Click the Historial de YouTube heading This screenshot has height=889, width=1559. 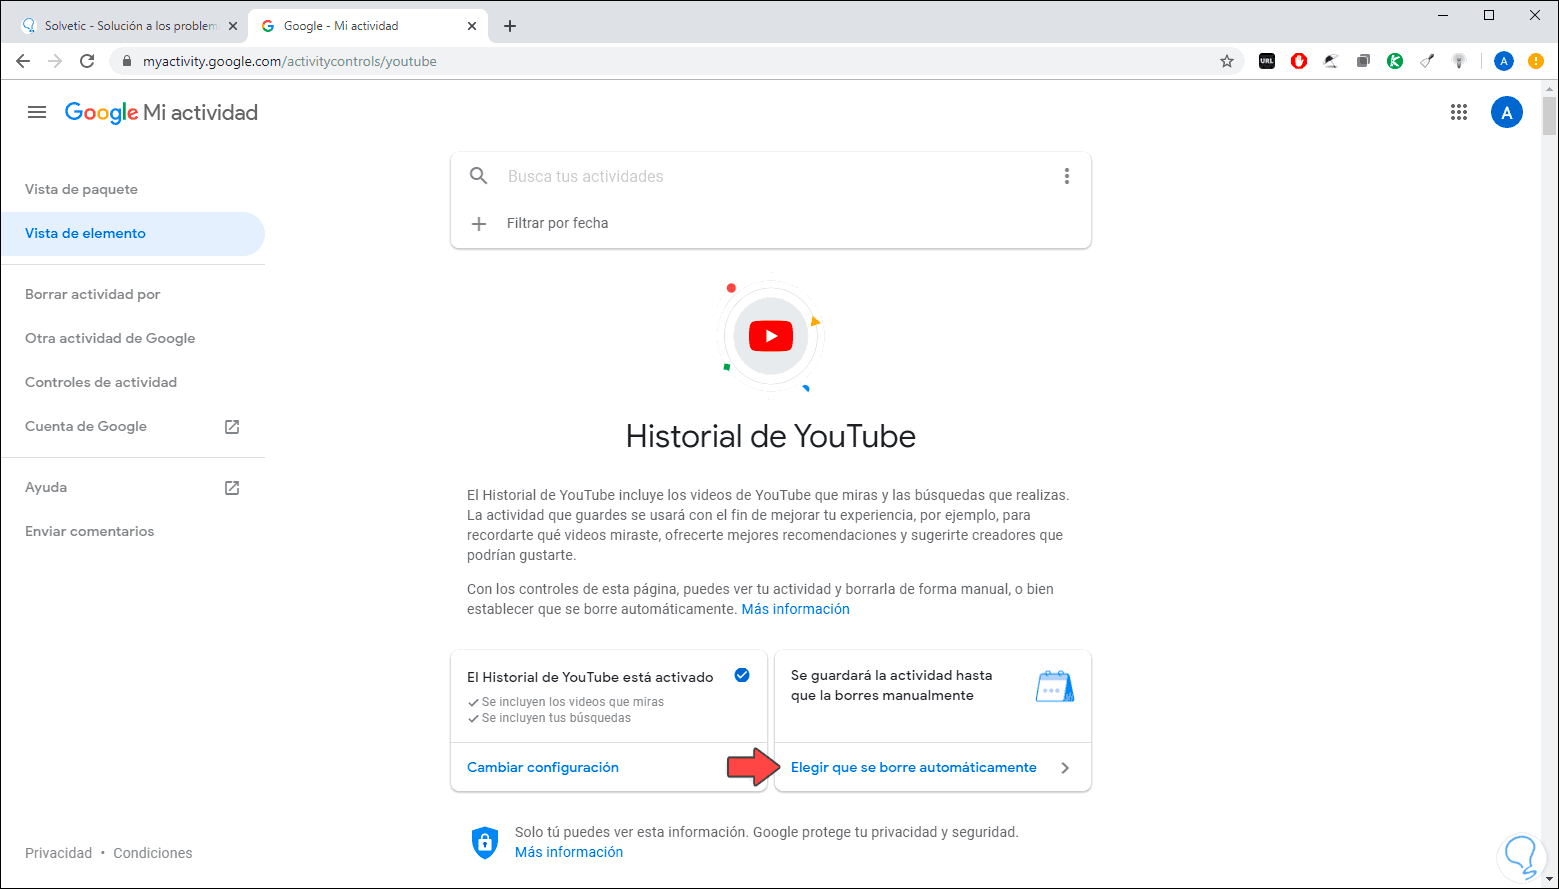coord(771,436)
